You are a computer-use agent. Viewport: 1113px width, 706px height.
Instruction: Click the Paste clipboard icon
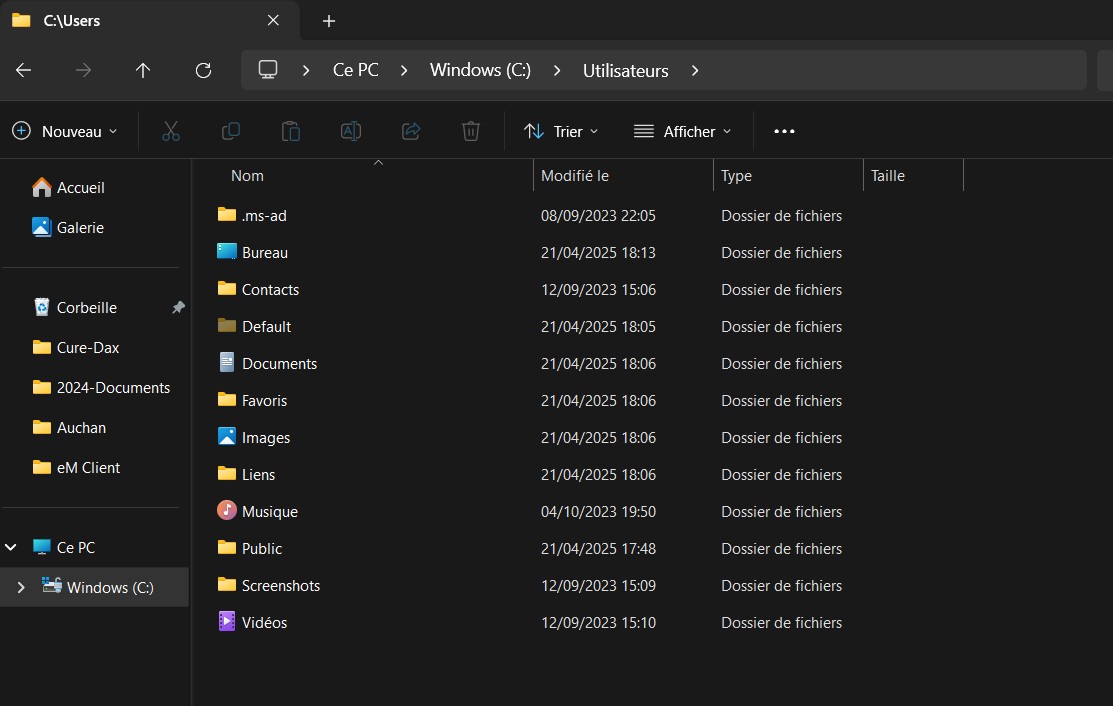point(291,131)
